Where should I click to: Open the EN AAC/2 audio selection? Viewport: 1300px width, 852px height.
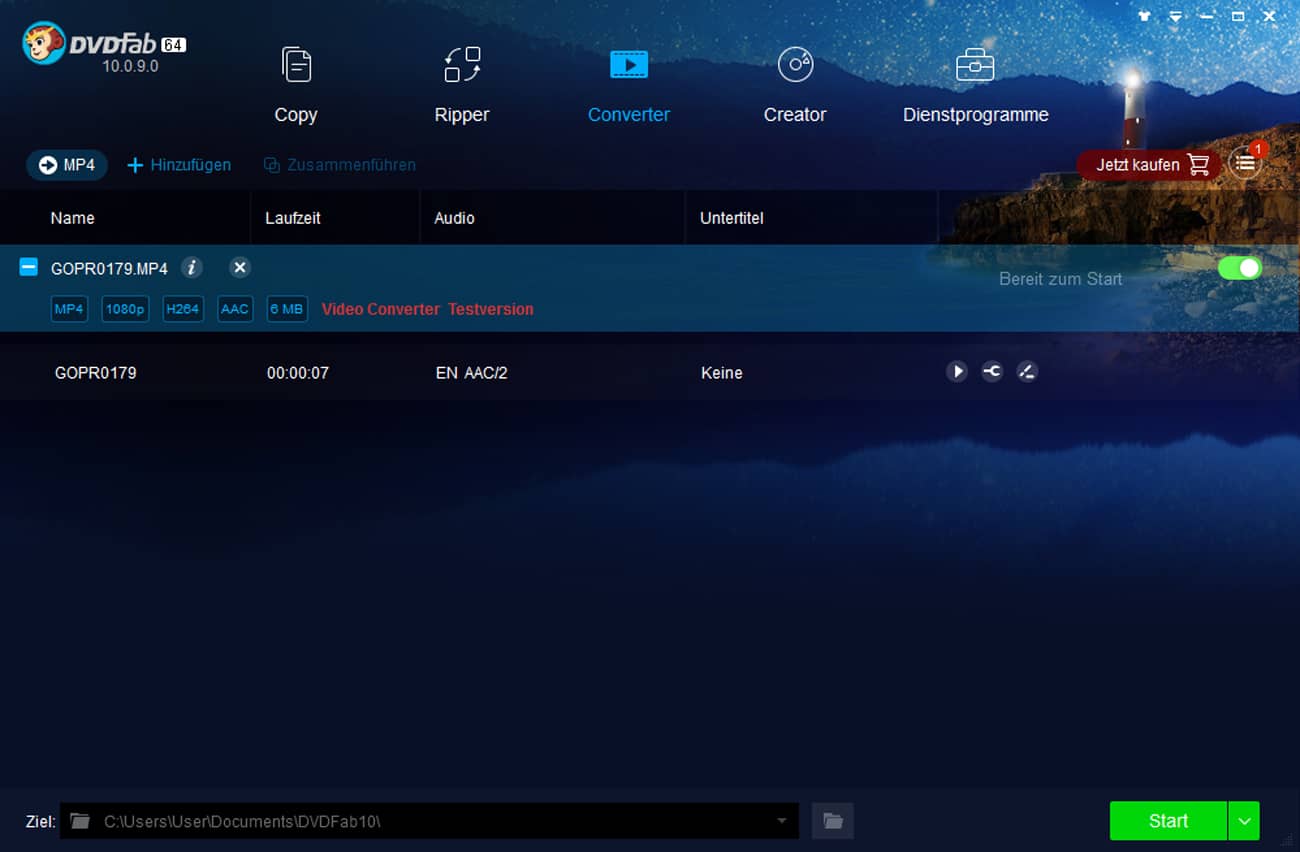472,373
